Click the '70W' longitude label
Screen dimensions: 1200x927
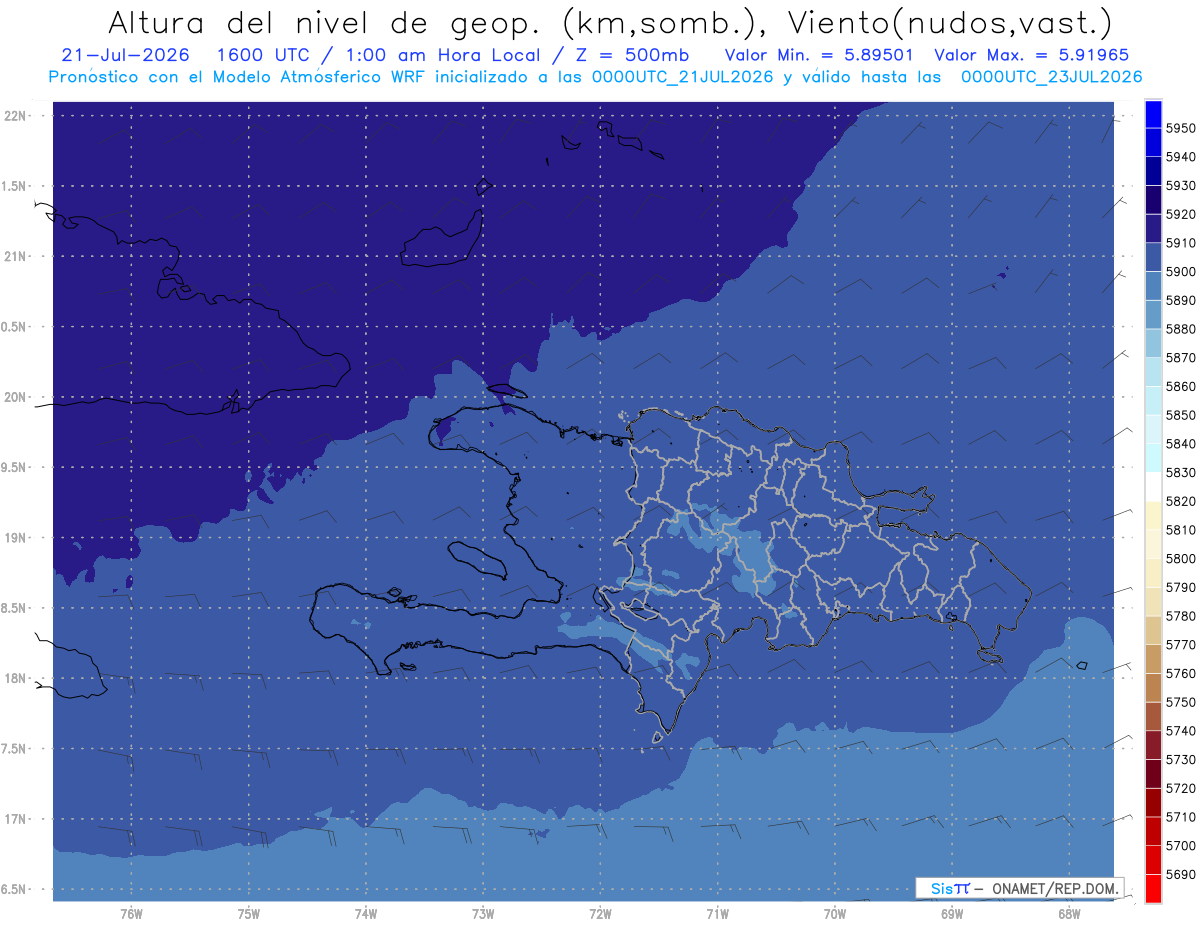(x=834, y=913)
